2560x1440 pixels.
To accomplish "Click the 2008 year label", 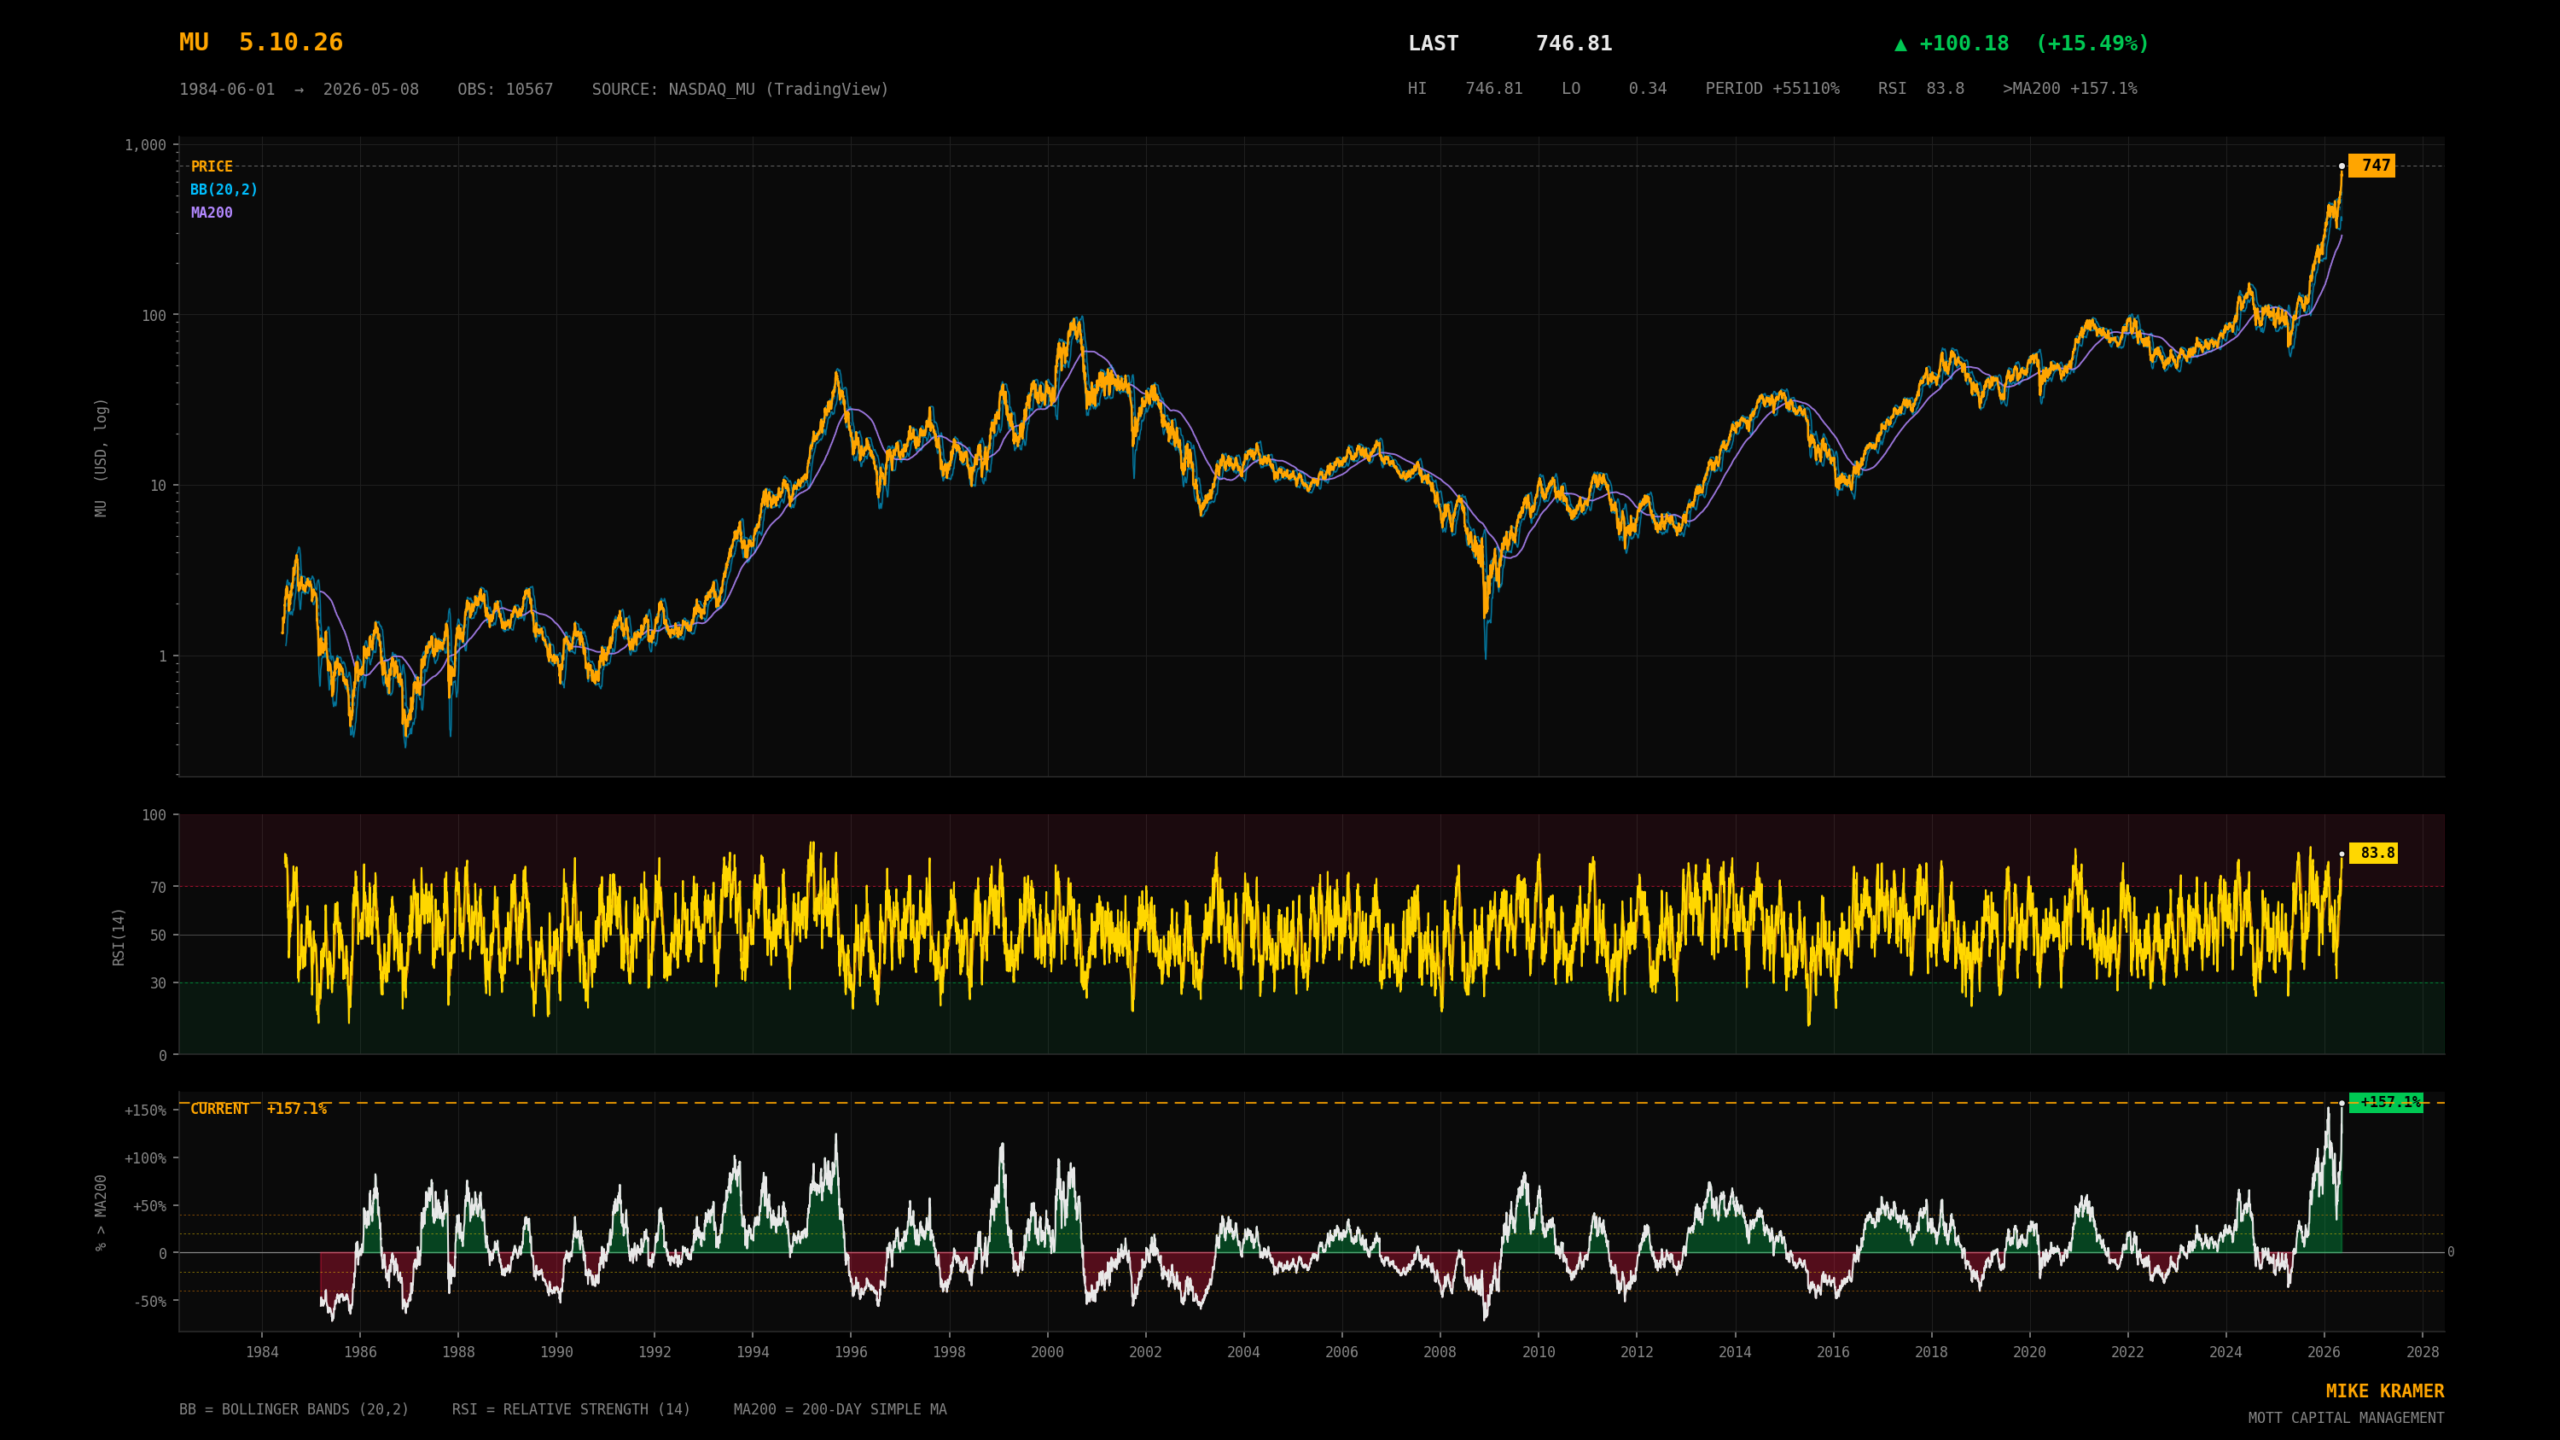I will (1440, 1352).
